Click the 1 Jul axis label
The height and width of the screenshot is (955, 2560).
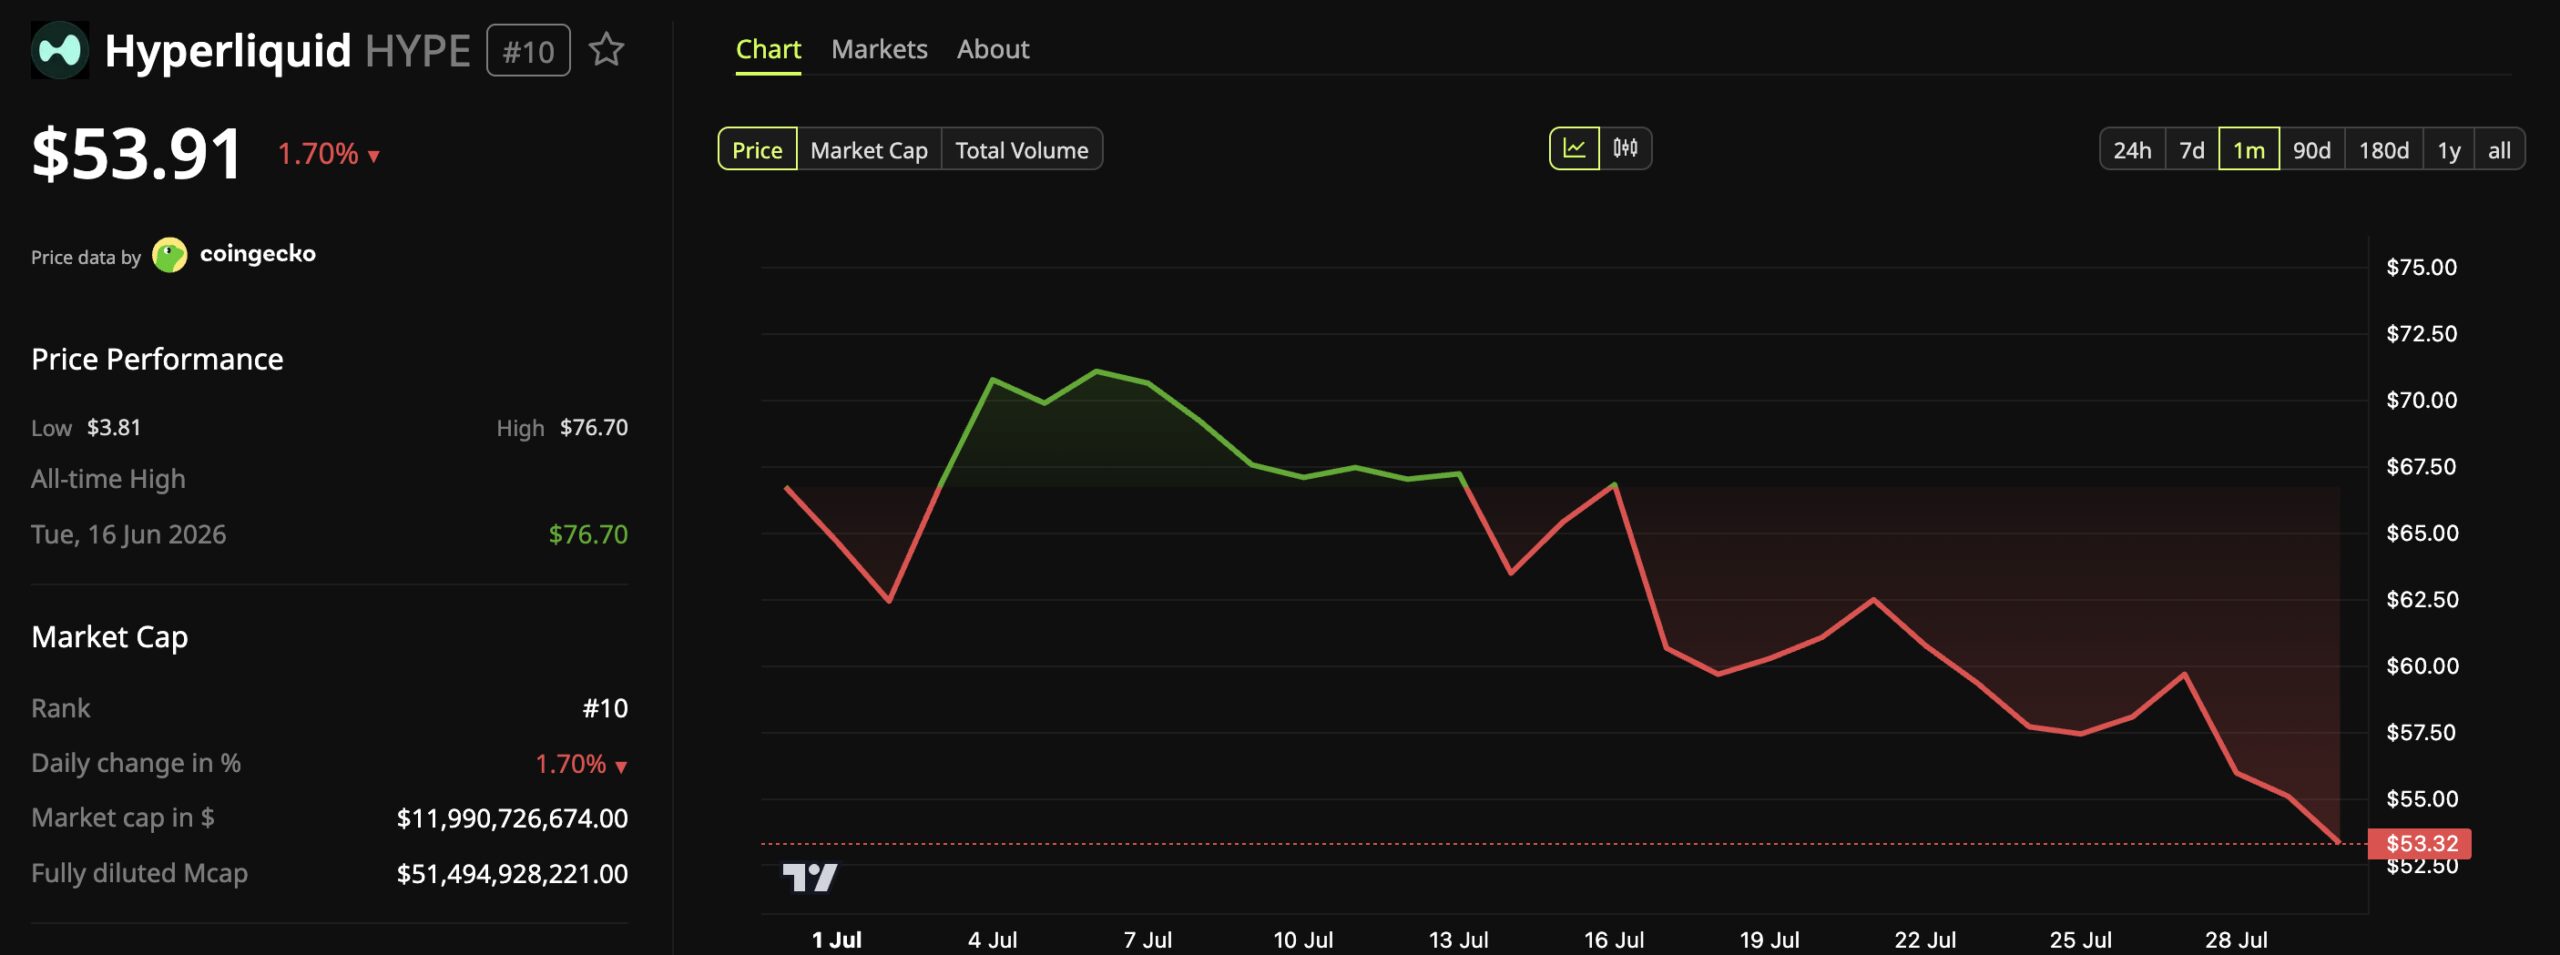[837, 940]
